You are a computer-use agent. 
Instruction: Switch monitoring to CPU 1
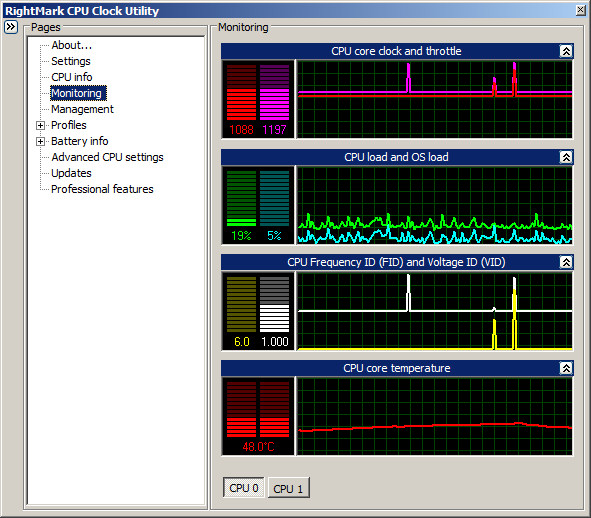(x=288, y=488)
